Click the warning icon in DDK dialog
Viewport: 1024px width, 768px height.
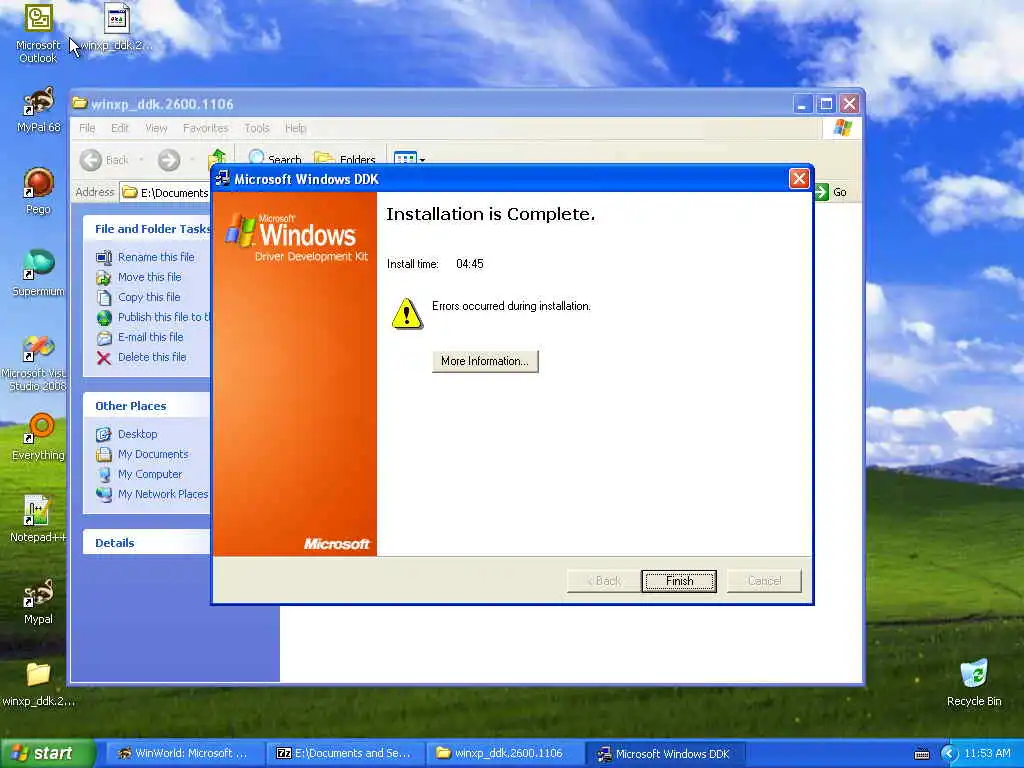click(x=407, y=314)
